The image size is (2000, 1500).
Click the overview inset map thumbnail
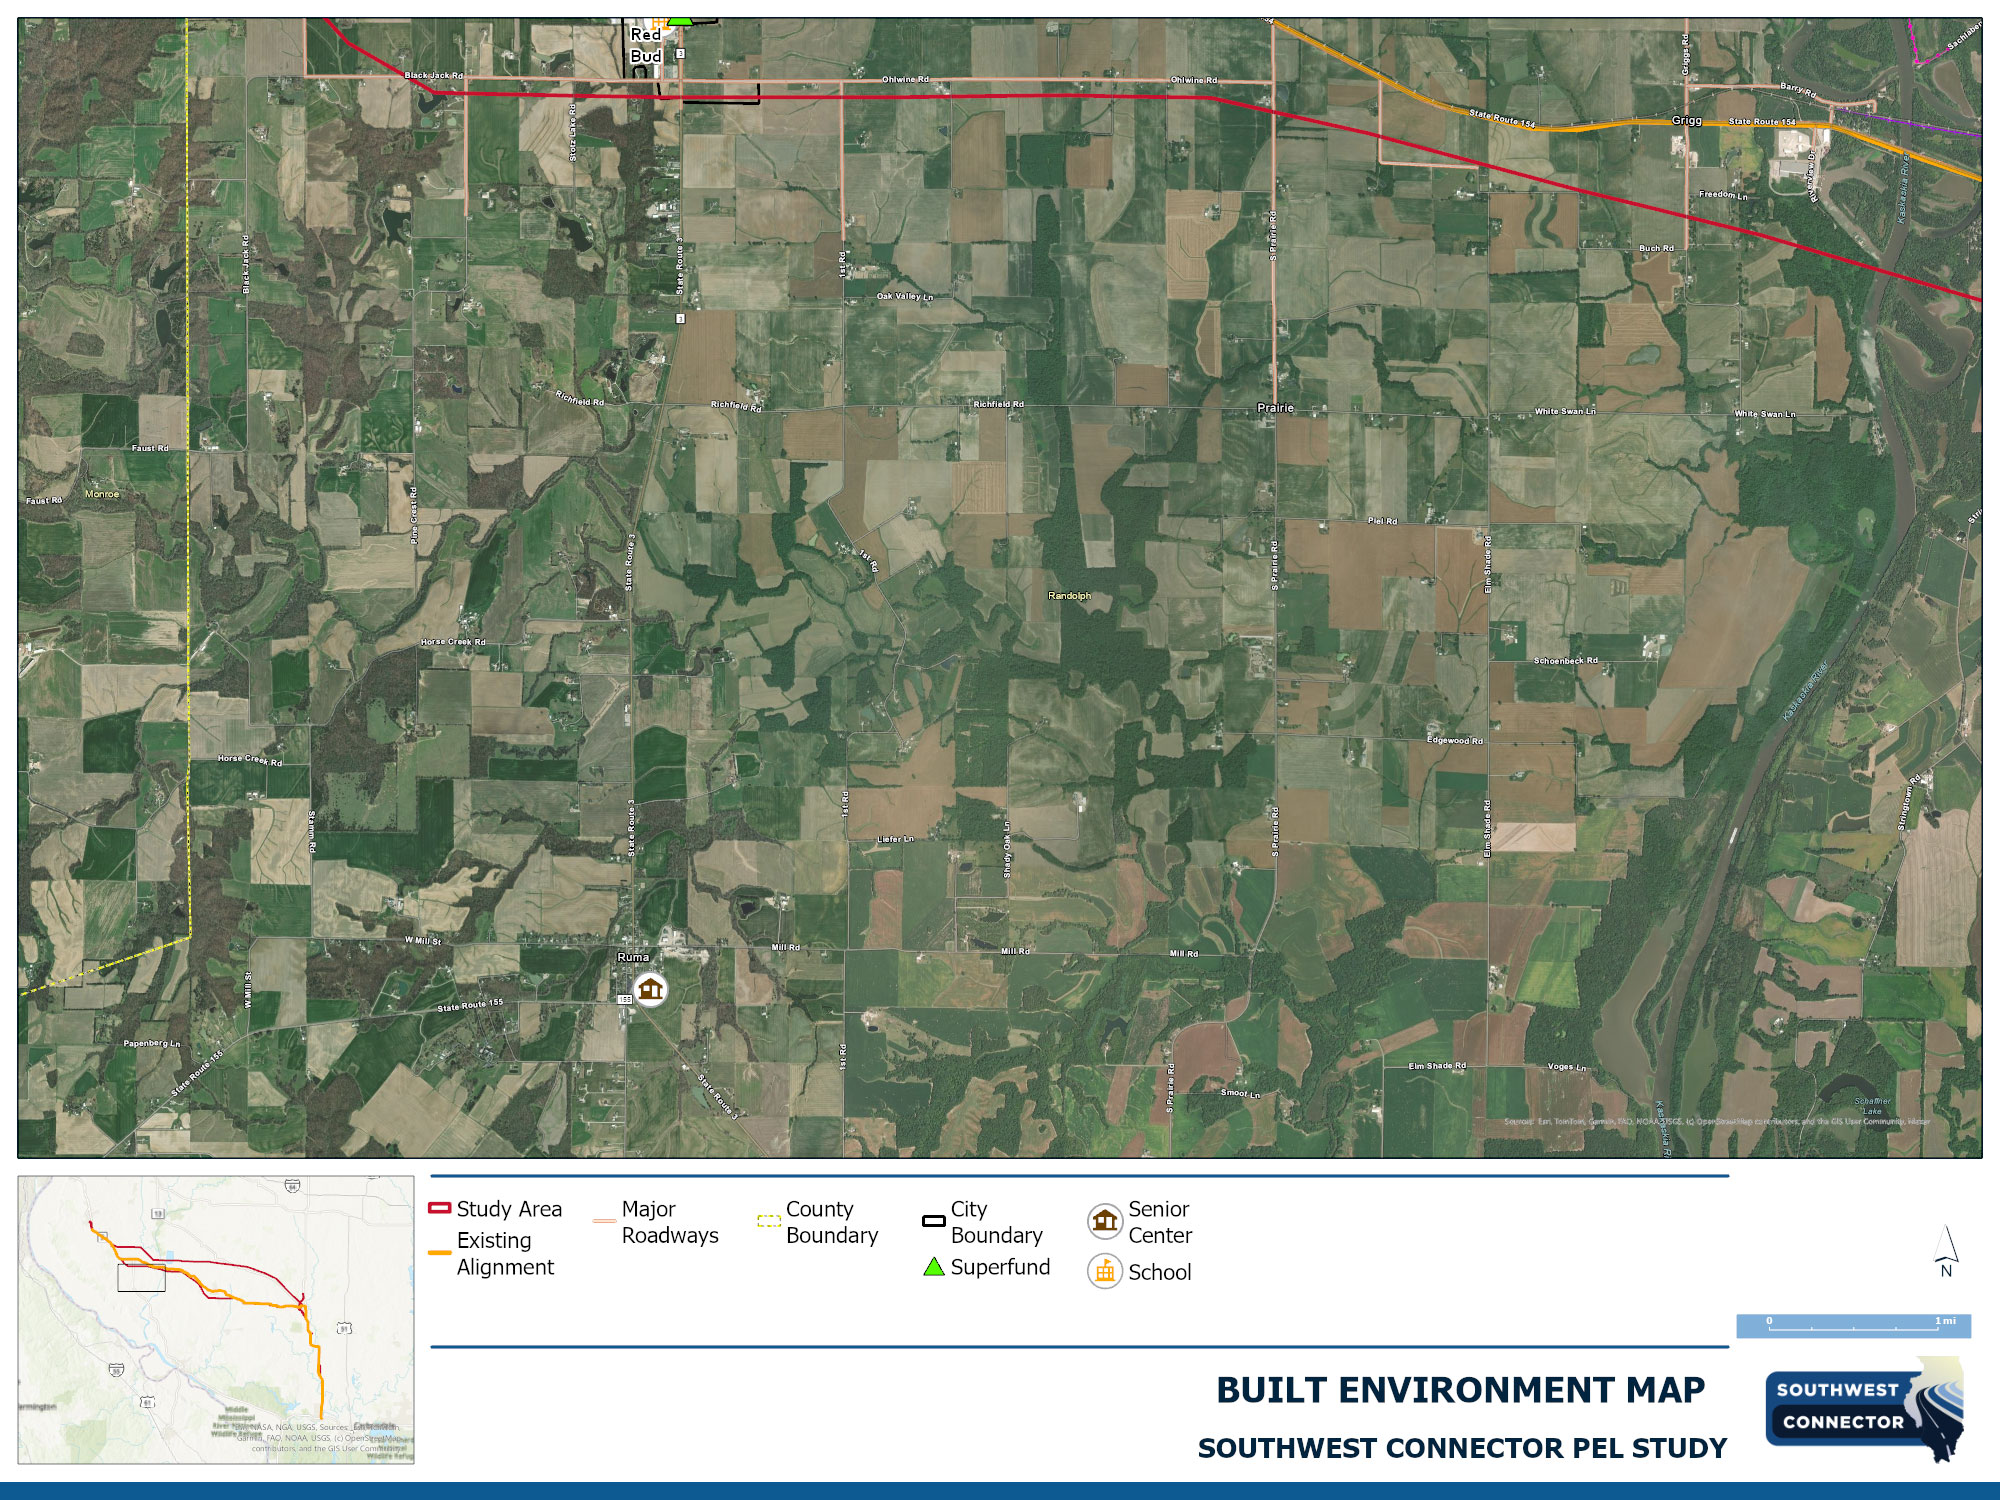pos(216,1320)
